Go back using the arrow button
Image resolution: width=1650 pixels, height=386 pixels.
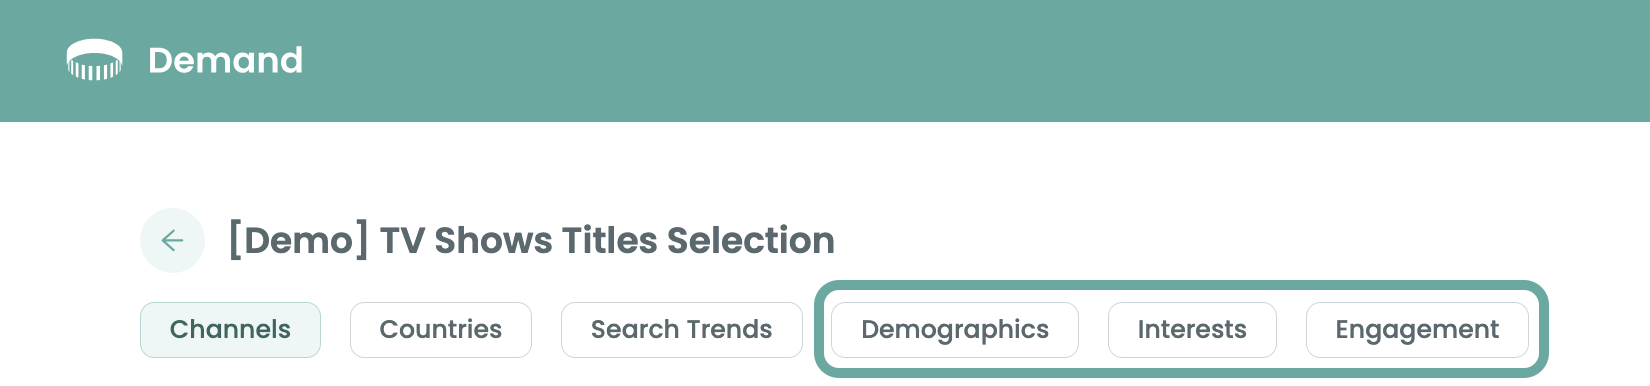(x=172, y=240)
